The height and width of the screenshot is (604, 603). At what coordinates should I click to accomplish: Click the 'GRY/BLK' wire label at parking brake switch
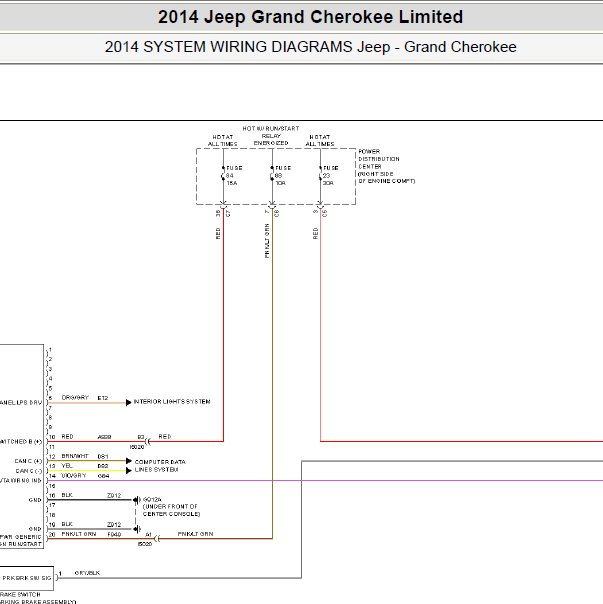pyautogui.click(x=87, y=573)
